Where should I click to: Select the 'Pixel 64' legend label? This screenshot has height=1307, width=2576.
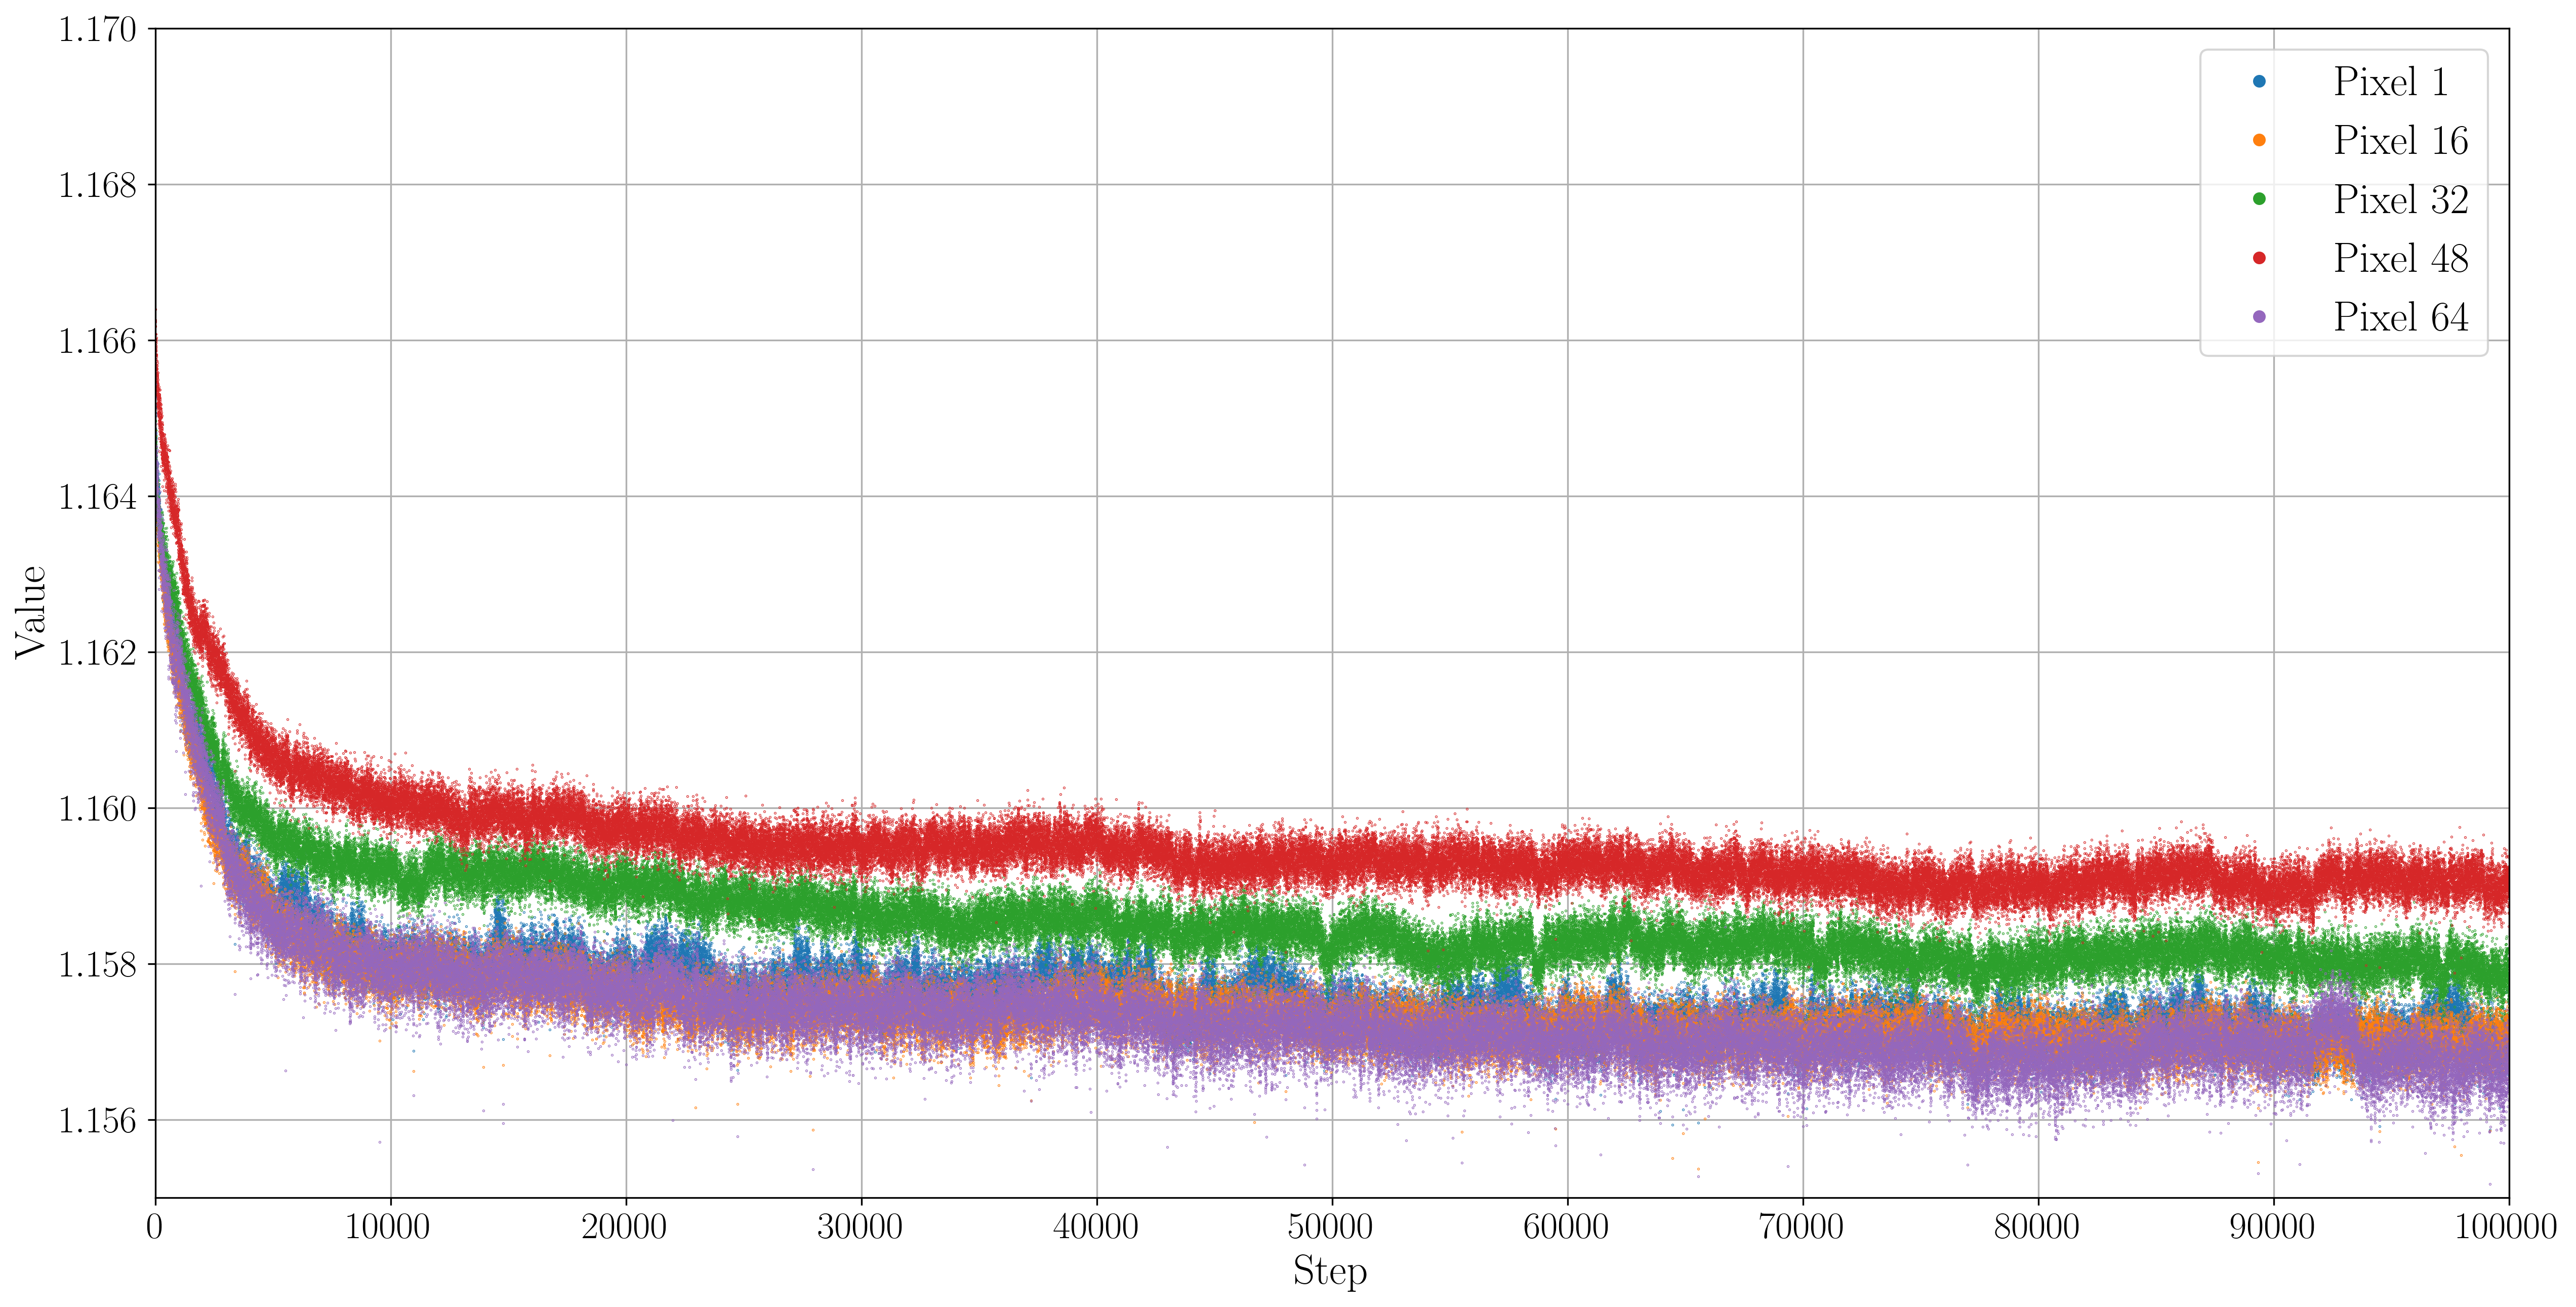tap(2400, 318)
